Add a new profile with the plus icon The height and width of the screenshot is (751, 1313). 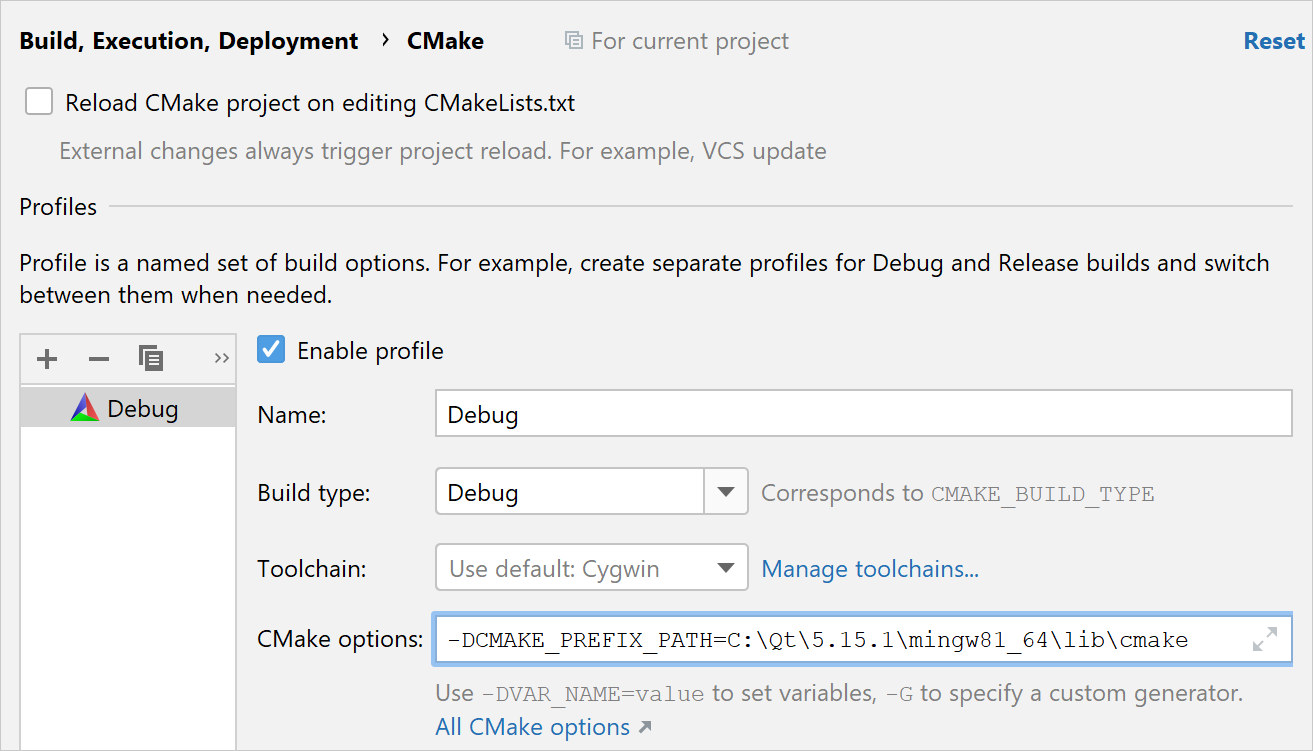46,358
